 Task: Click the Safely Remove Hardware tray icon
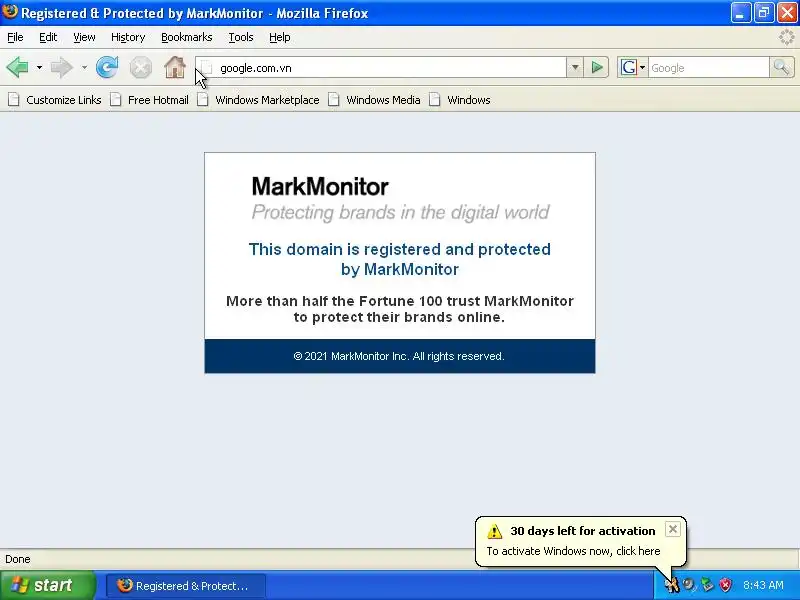707,585
